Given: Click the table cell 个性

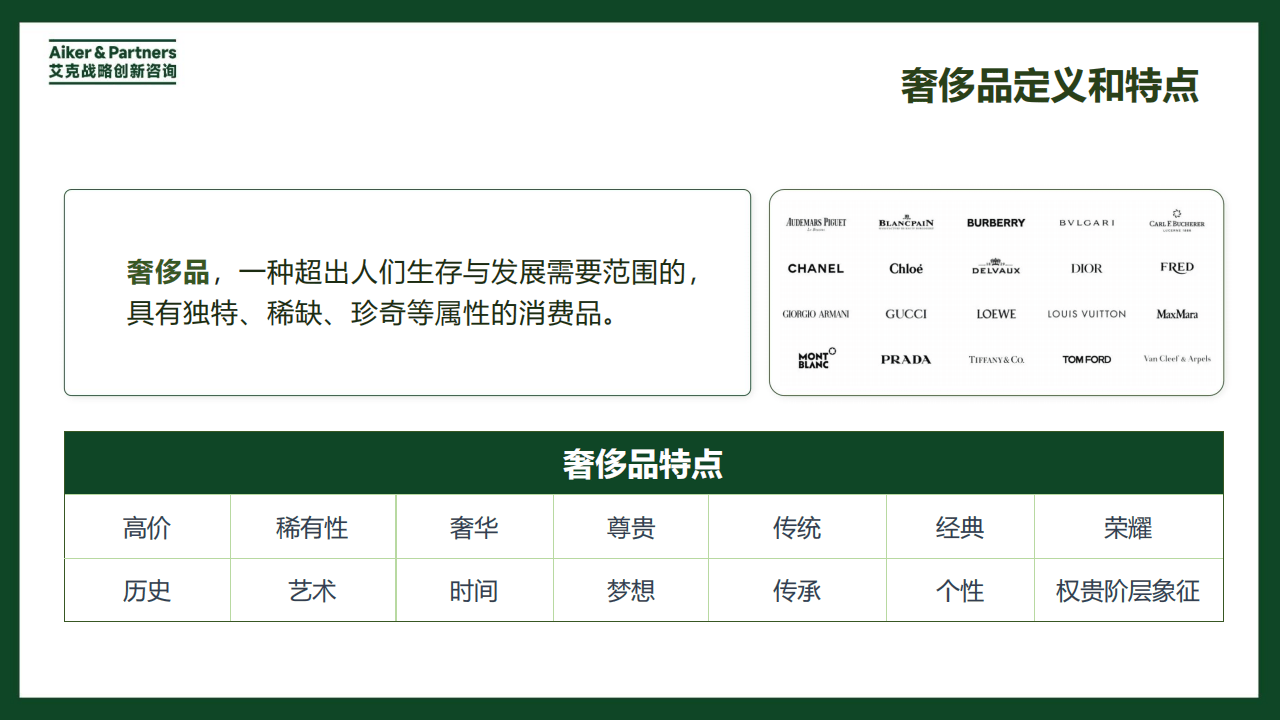Looking at the screenshot, I should point(960,591).
